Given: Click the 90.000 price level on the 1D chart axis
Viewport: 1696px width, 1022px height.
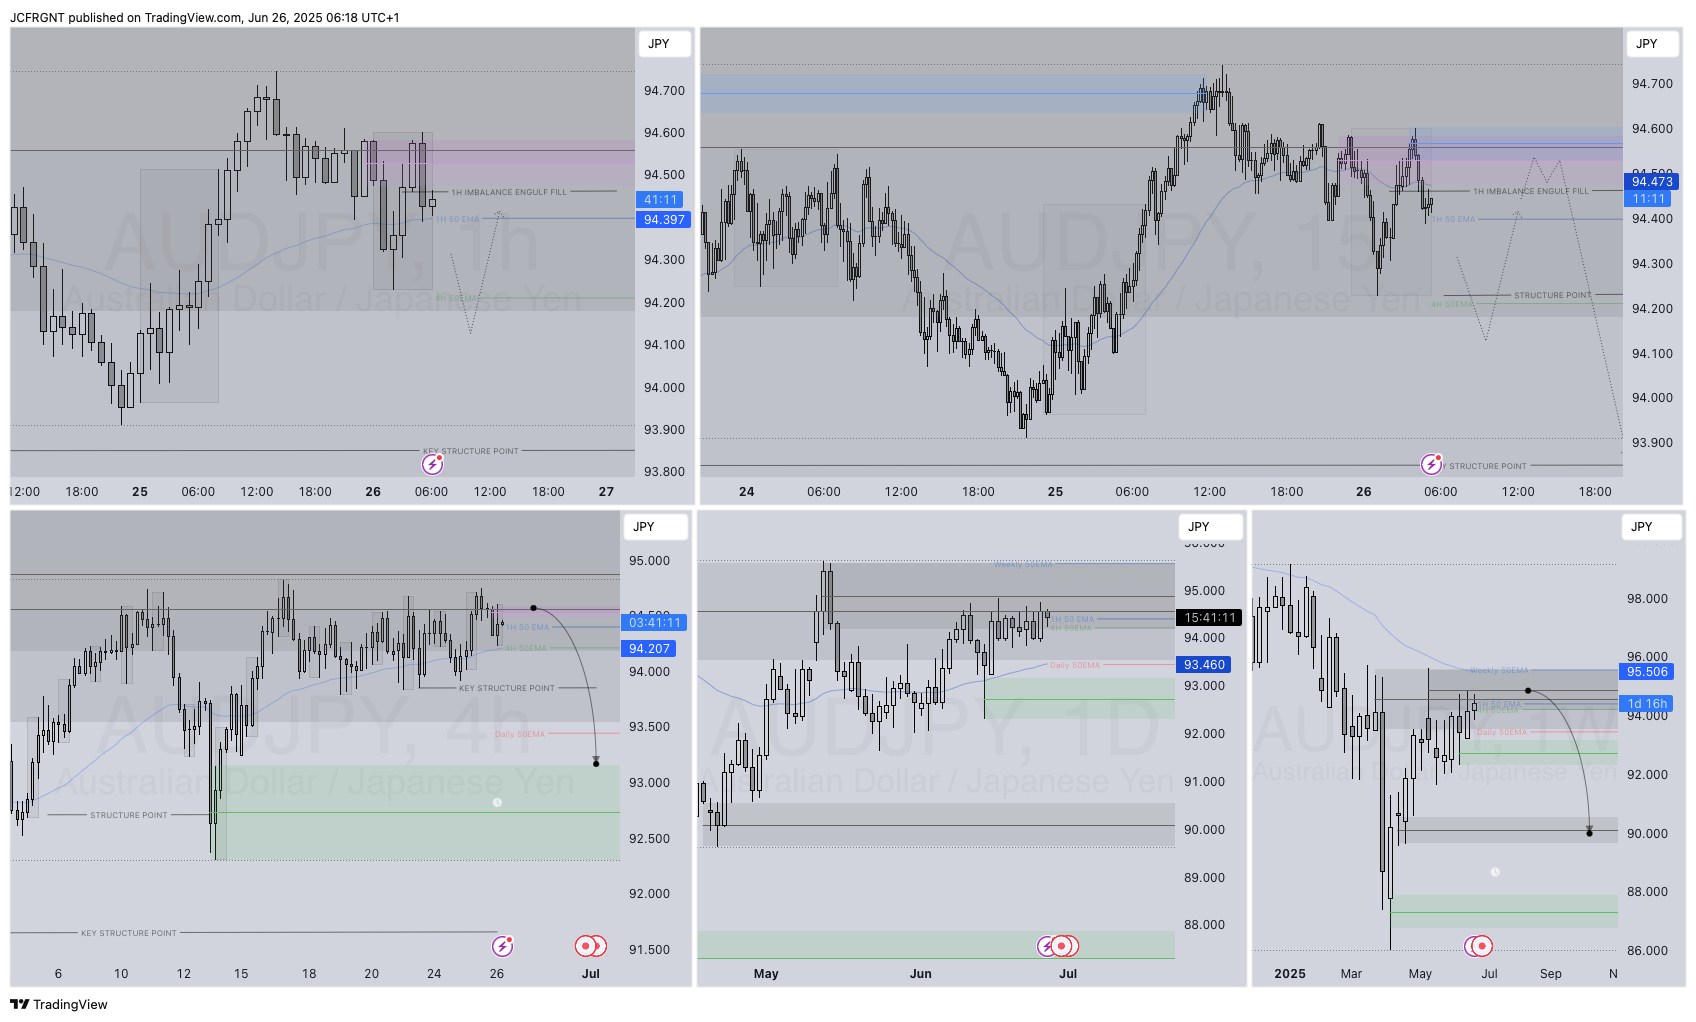Looking at the screenshot, I should point(1204,830).
